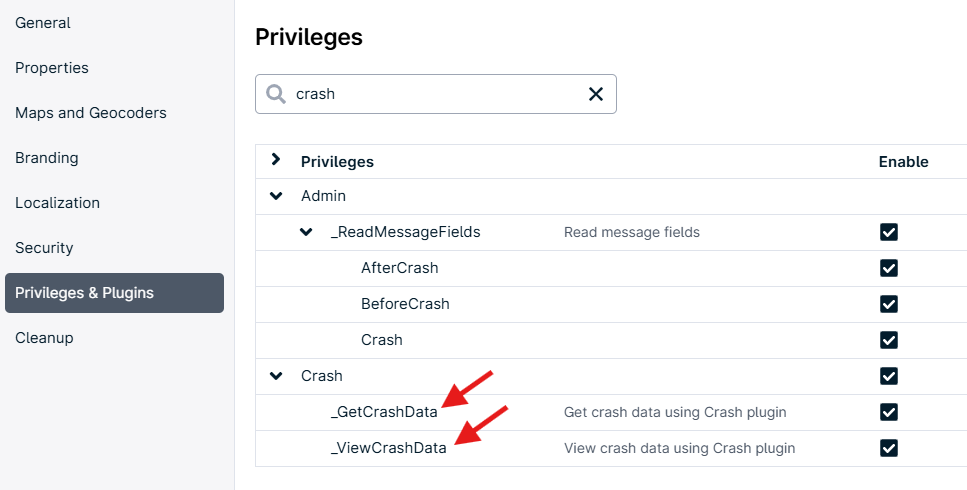The image size is (967, 490).
Task: Go to Maps and Geocoders settings
Action: [91, 113]
